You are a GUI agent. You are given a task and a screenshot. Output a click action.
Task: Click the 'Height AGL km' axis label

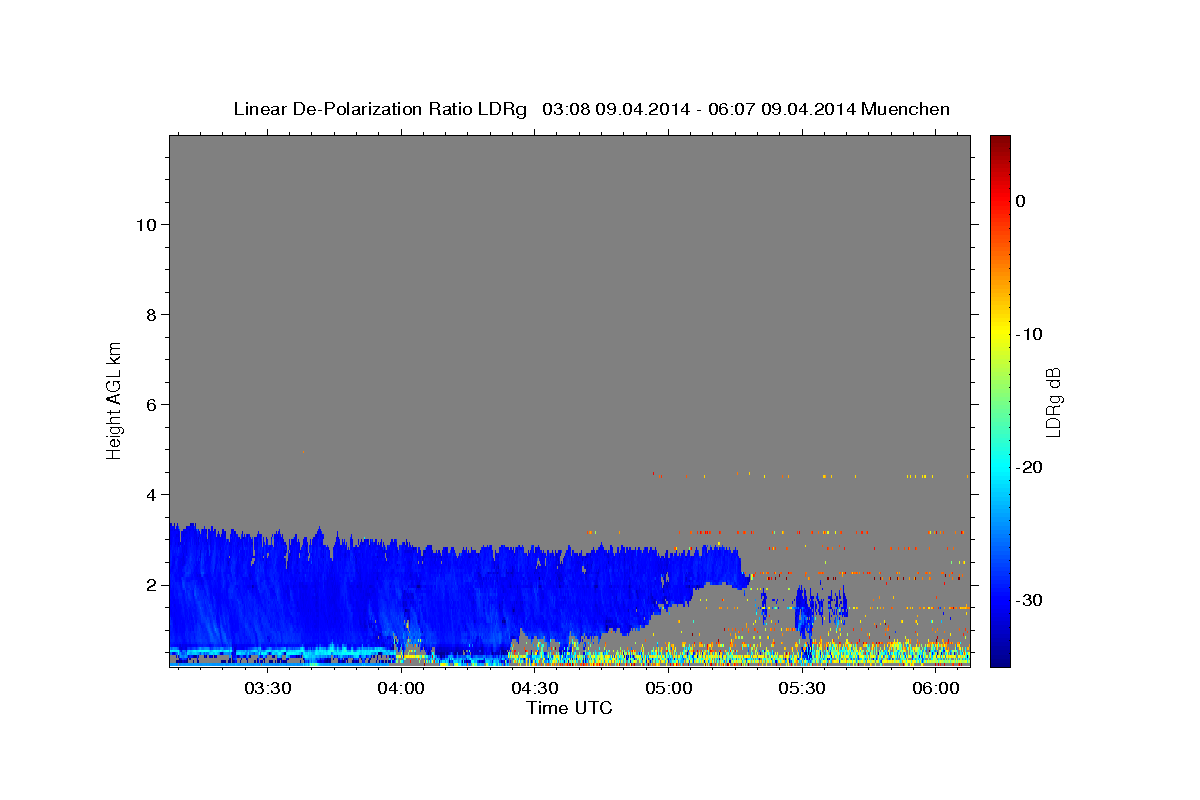point(115,399)
